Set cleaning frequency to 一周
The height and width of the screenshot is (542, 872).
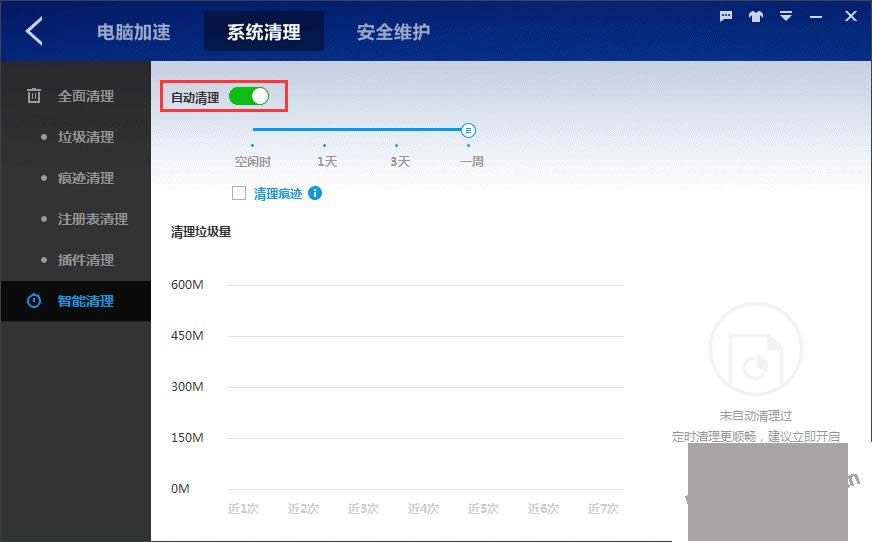pos(472,161)
